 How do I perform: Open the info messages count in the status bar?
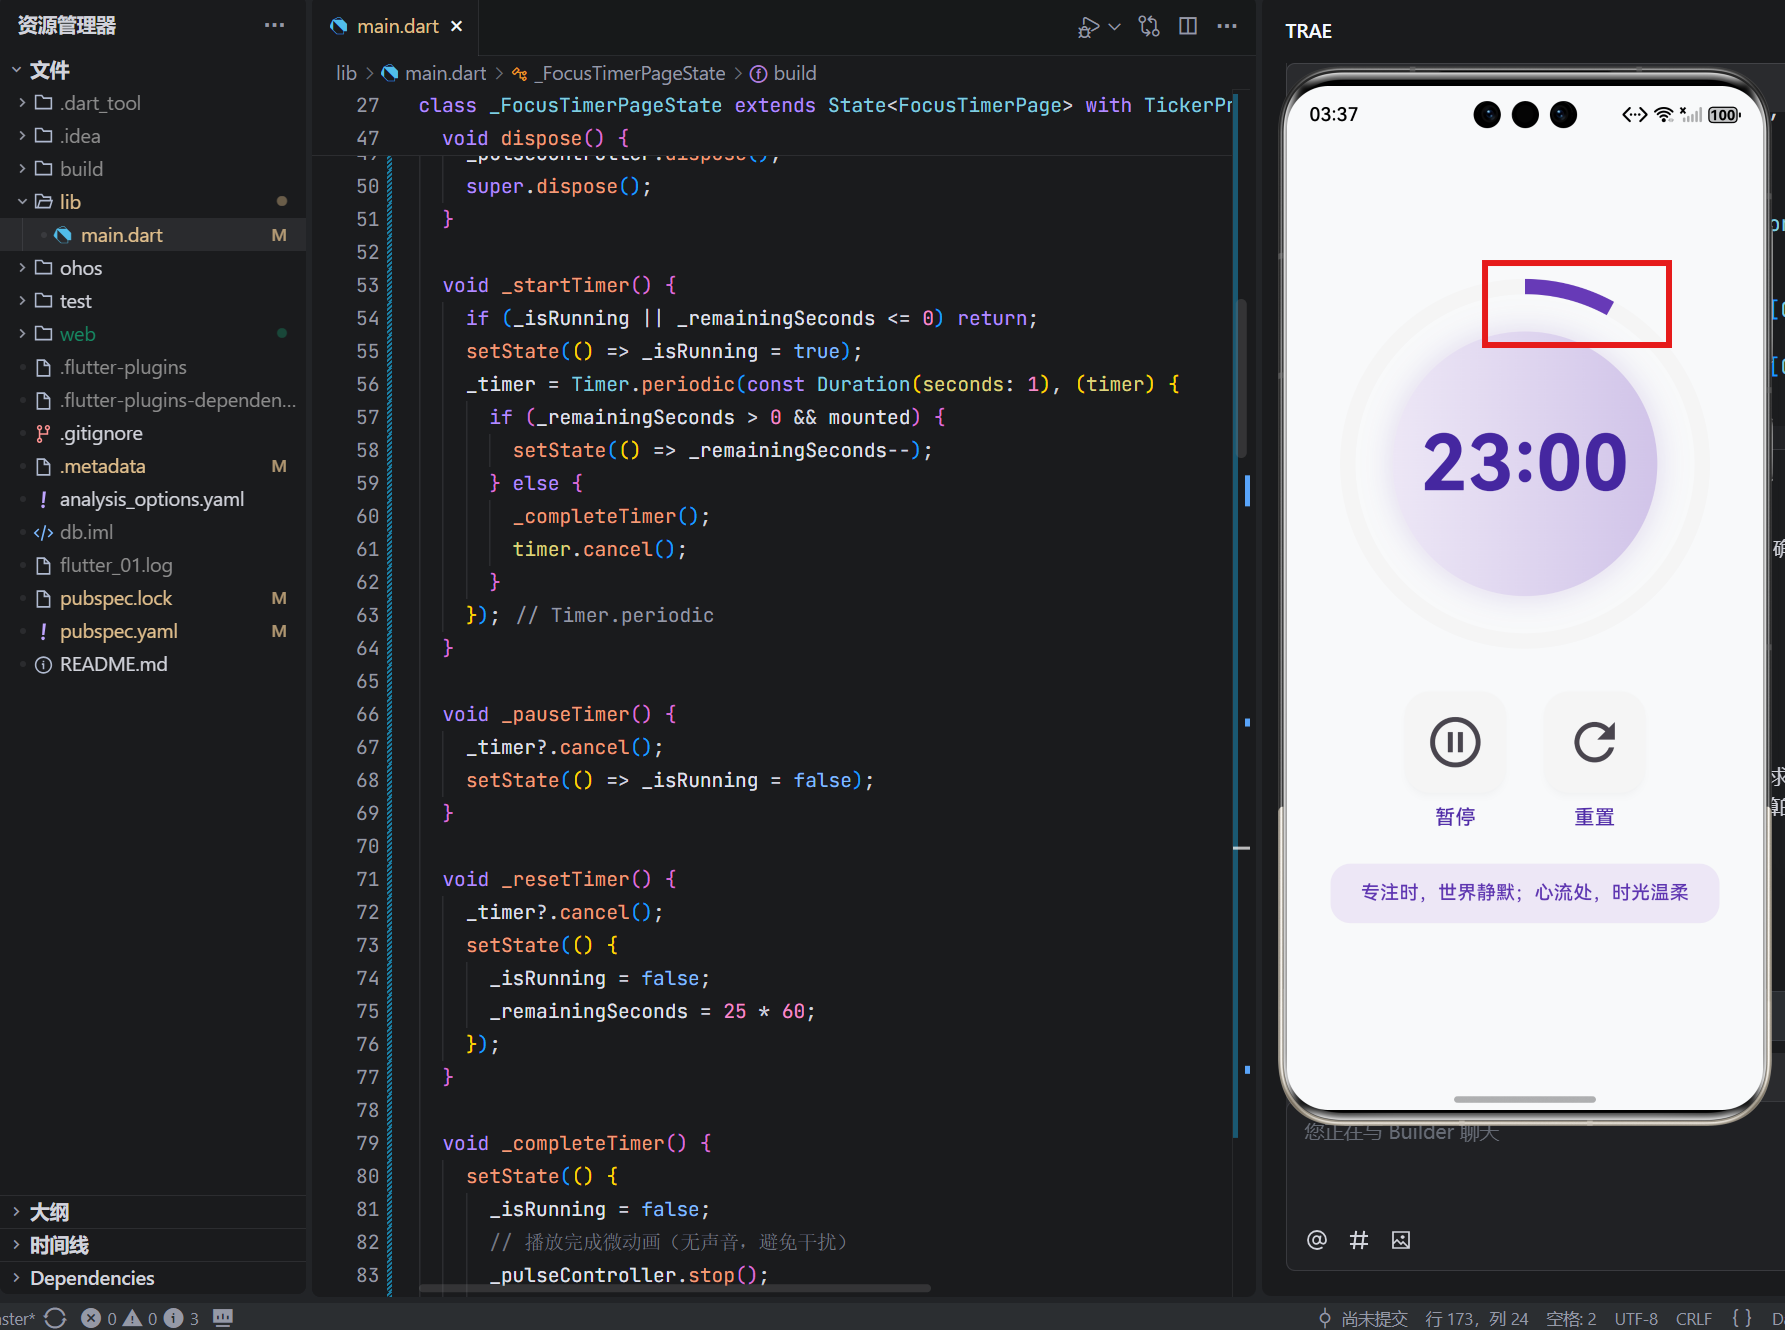182,1318
